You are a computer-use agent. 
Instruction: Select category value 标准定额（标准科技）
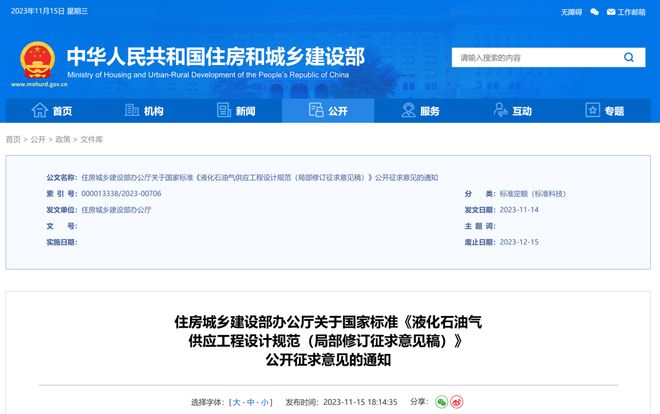tap(532, 194)
